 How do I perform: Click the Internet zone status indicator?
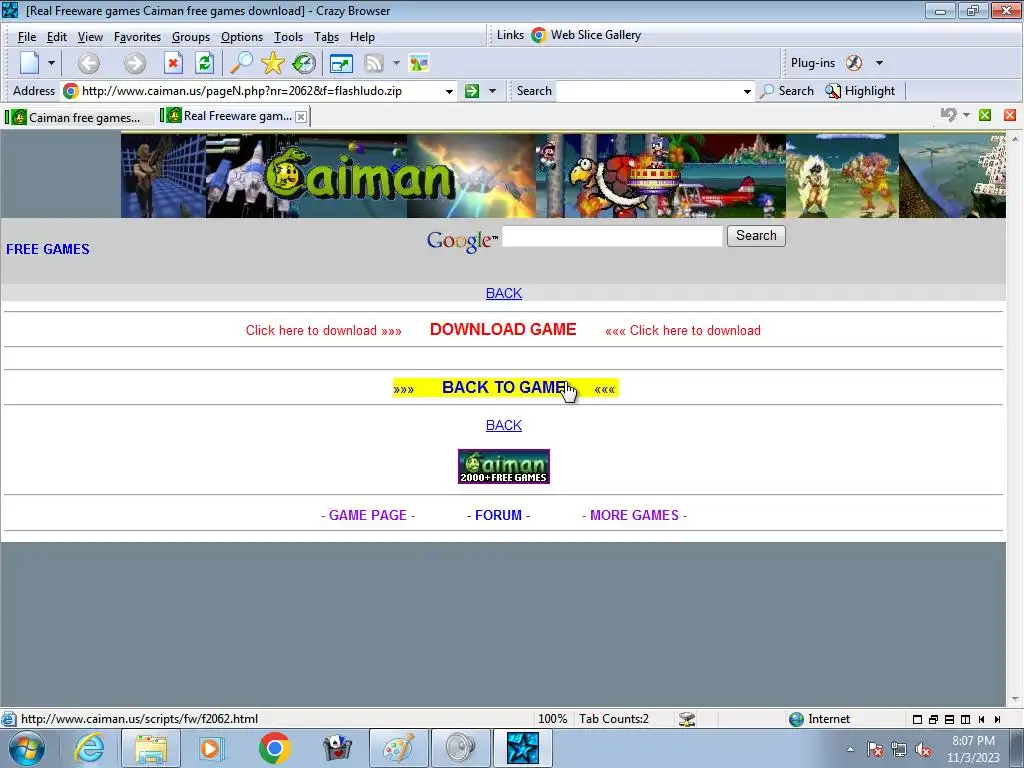(820, 719)
